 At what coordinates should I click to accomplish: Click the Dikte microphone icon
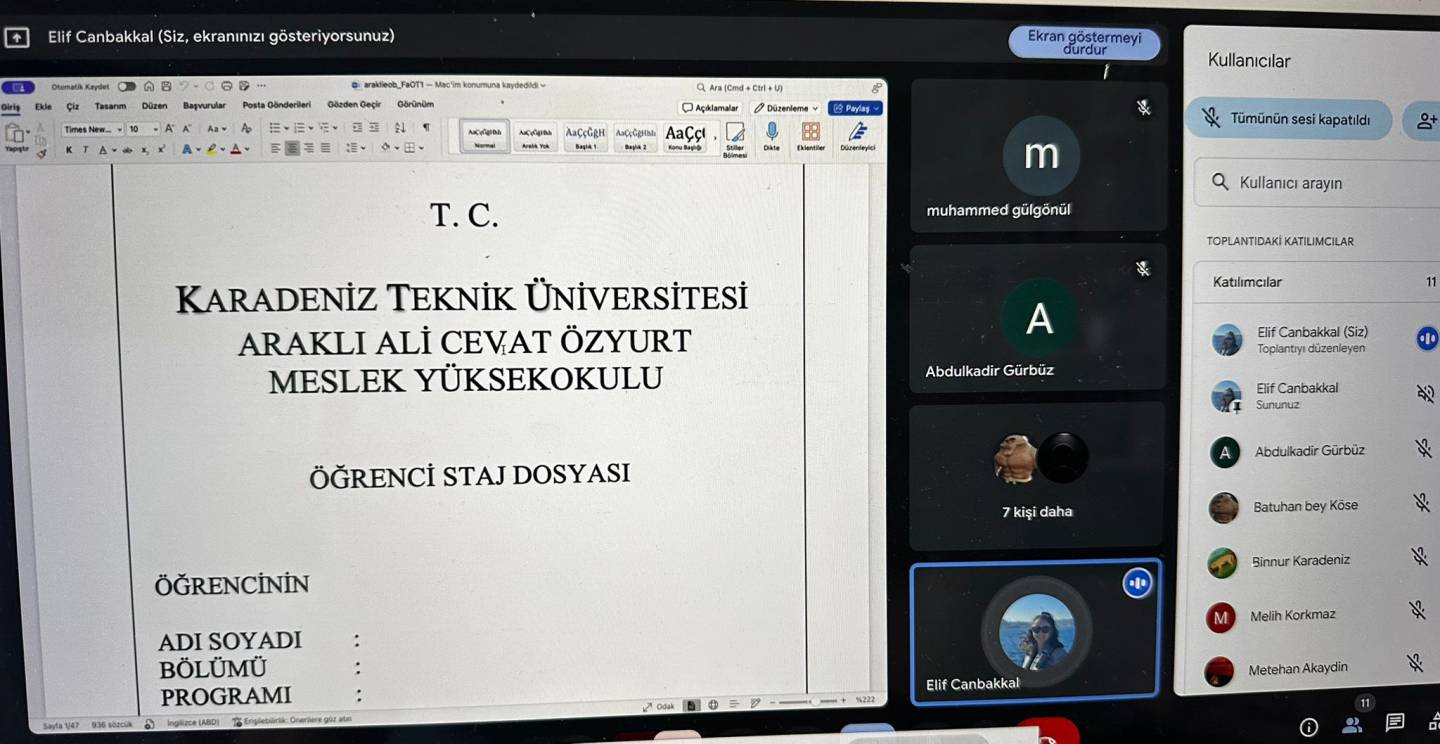(x=771, y=137)
